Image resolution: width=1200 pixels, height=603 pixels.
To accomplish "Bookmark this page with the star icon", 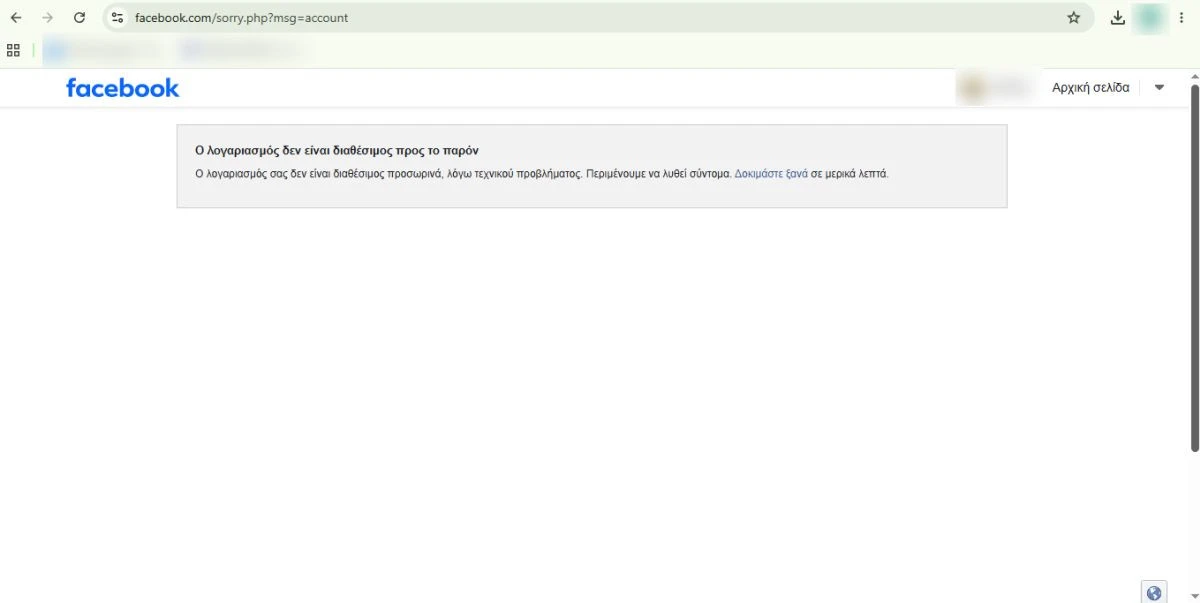I will point(1074,18).
